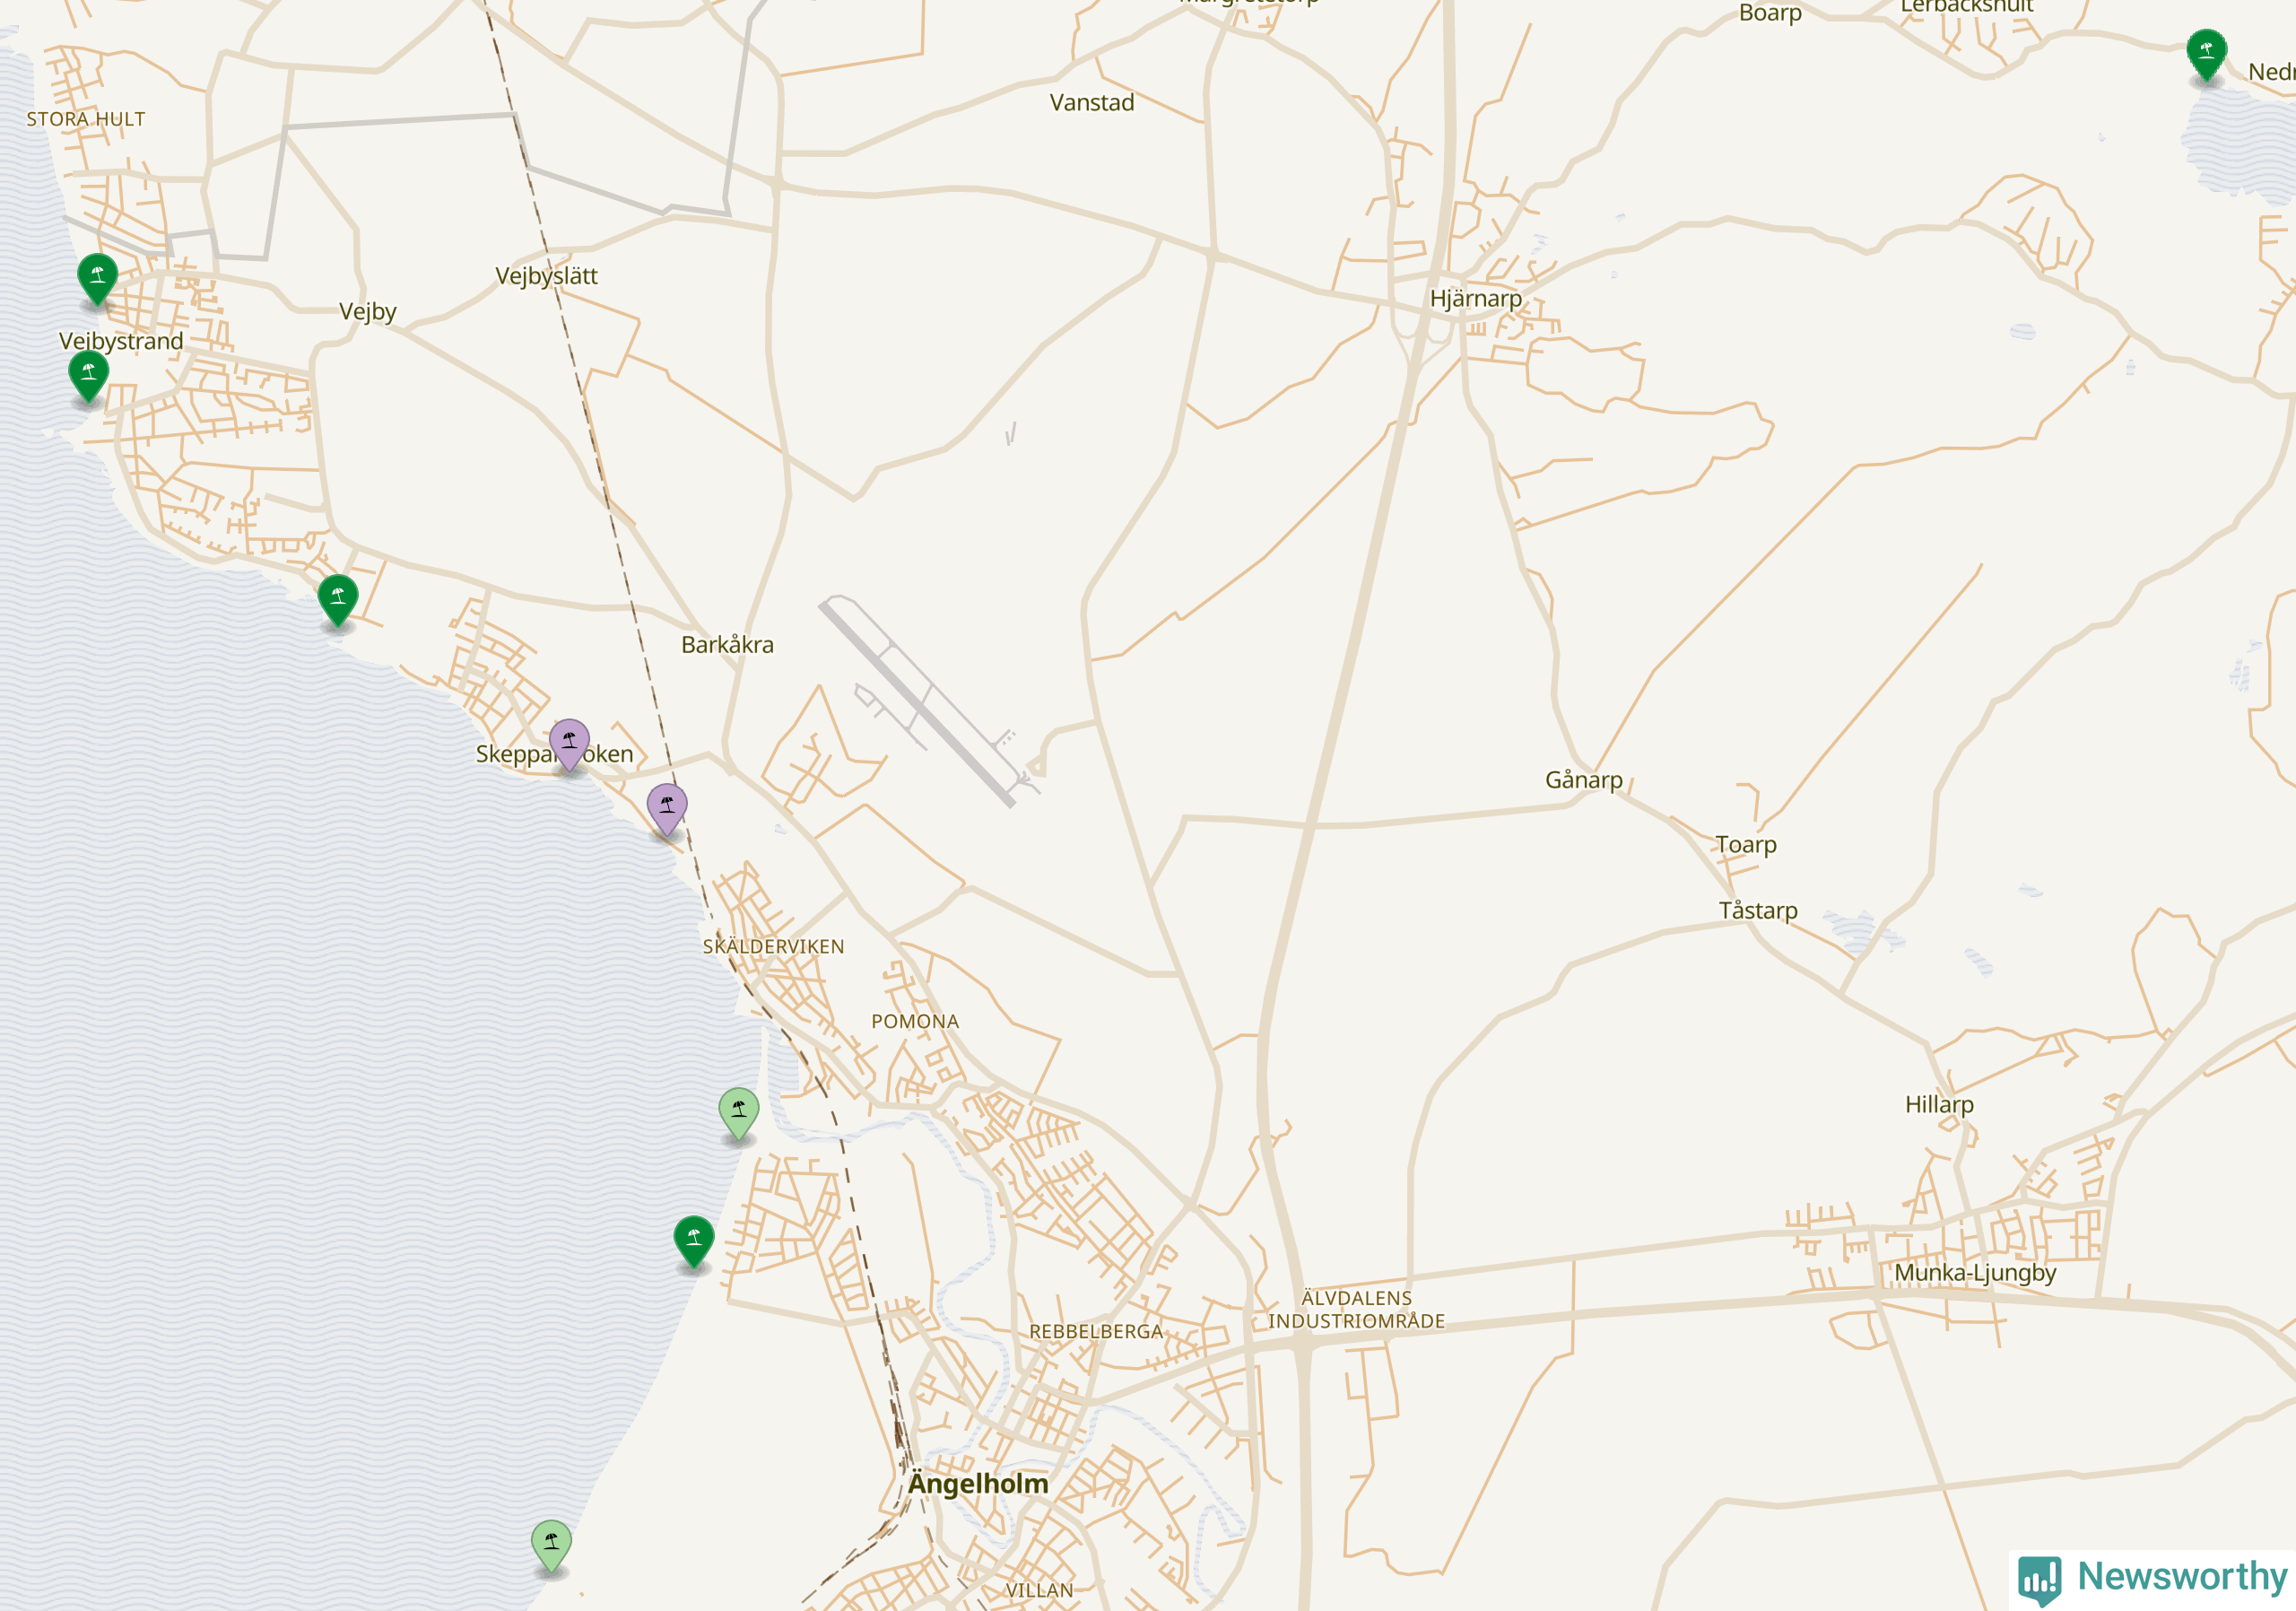Click the Newsworthy logo icon
The height and width of the screenshot is (1611, 2296).
point(2039,1580)
